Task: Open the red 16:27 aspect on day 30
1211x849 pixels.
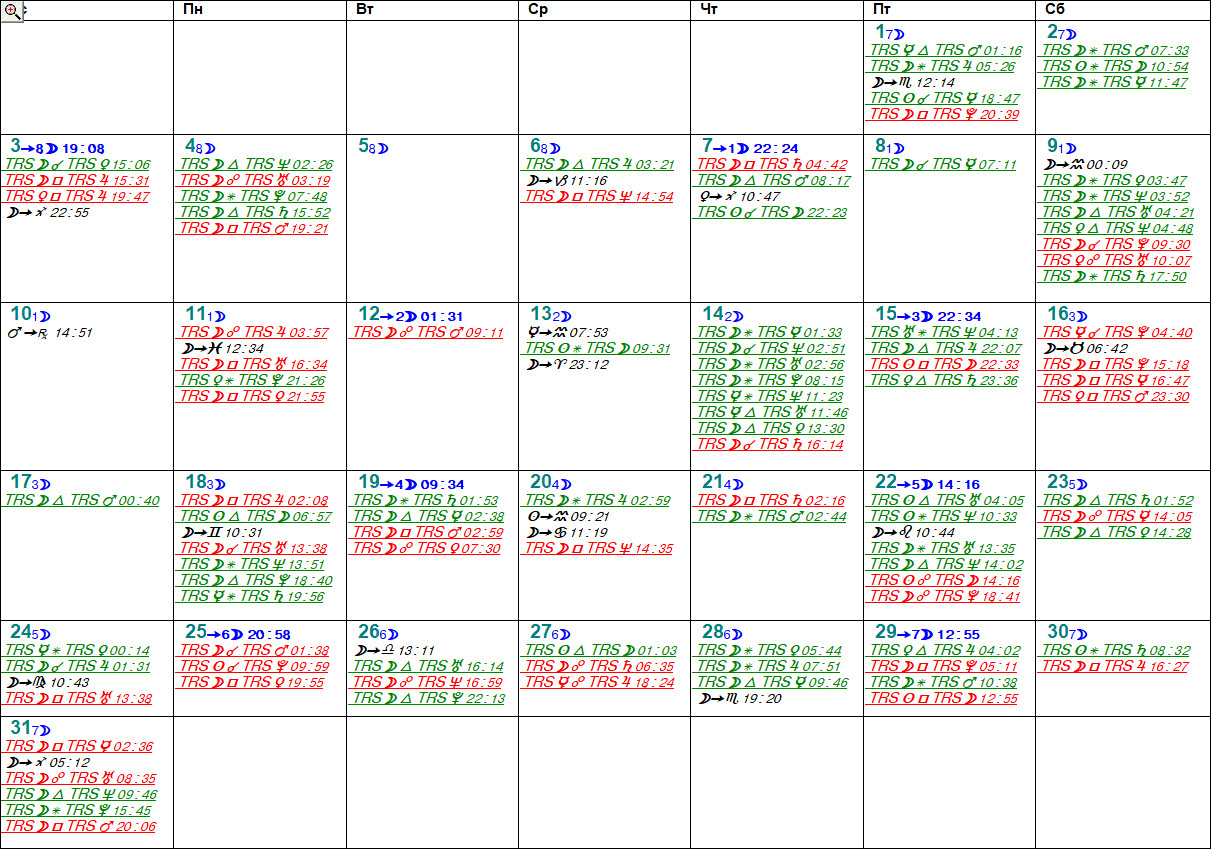Action: coord(1115,667)
